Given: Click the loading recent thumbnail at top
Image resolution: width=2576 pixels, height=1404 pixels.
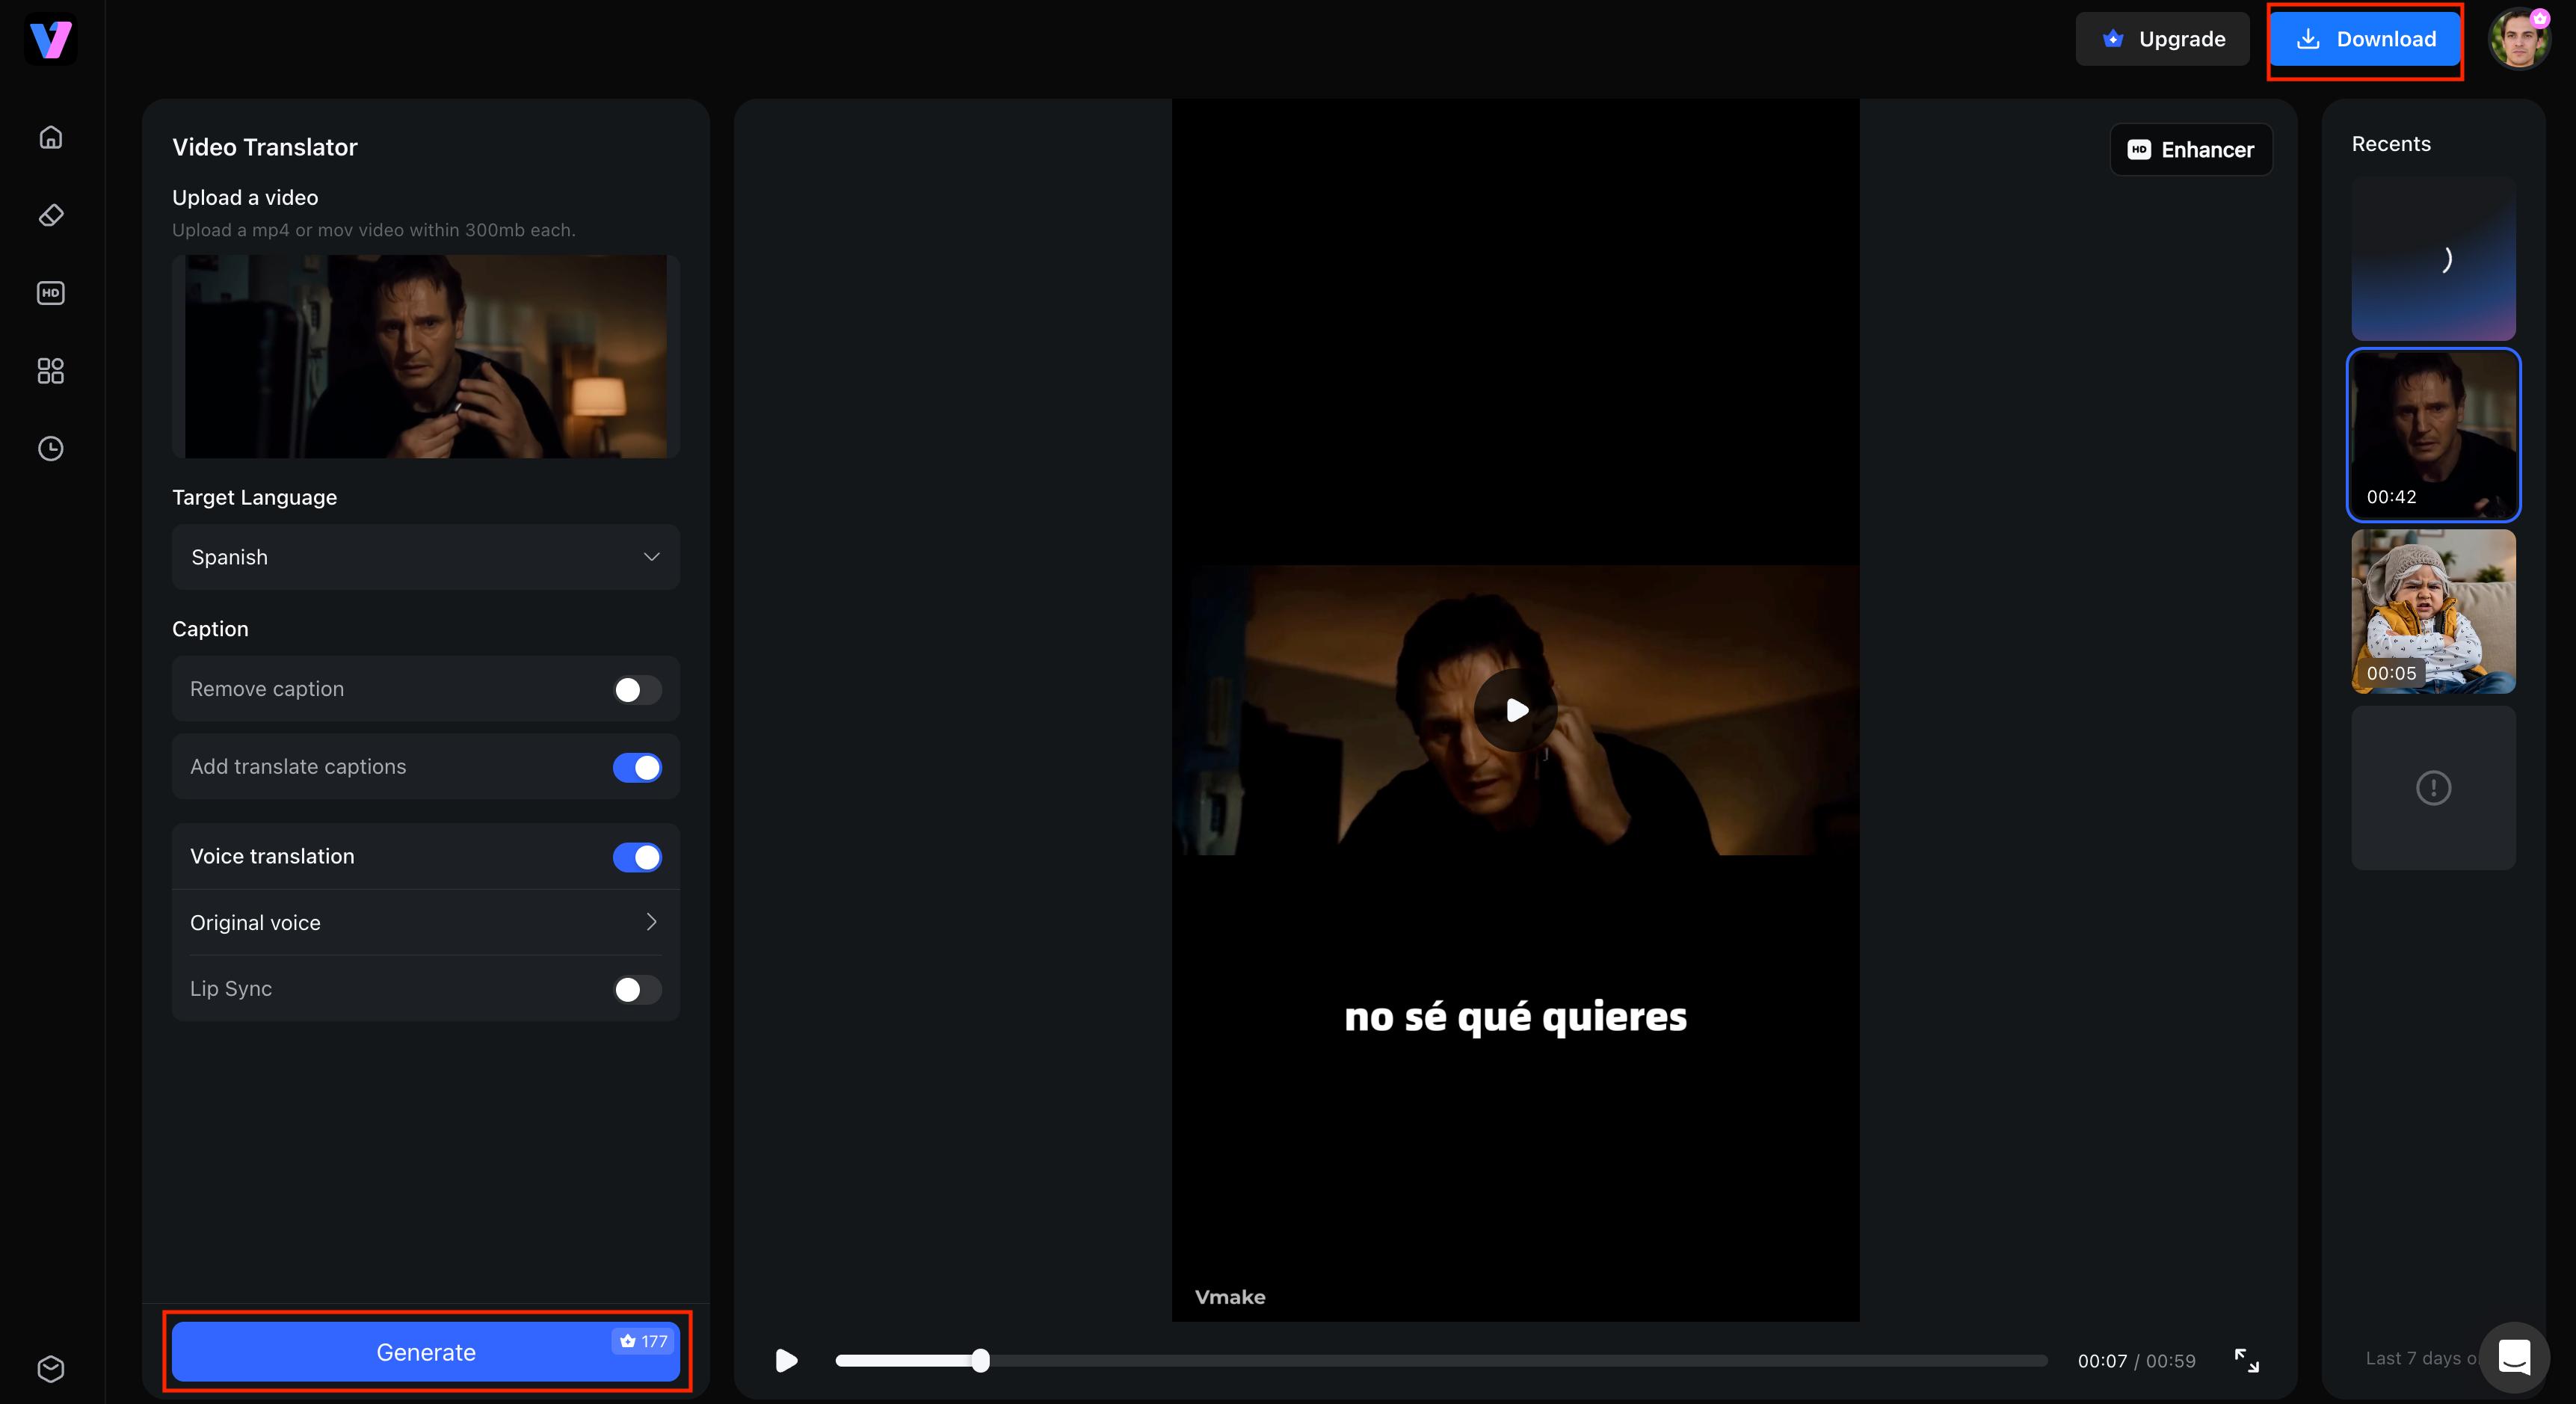Looking at the screenshot, I should (2433, 259).
